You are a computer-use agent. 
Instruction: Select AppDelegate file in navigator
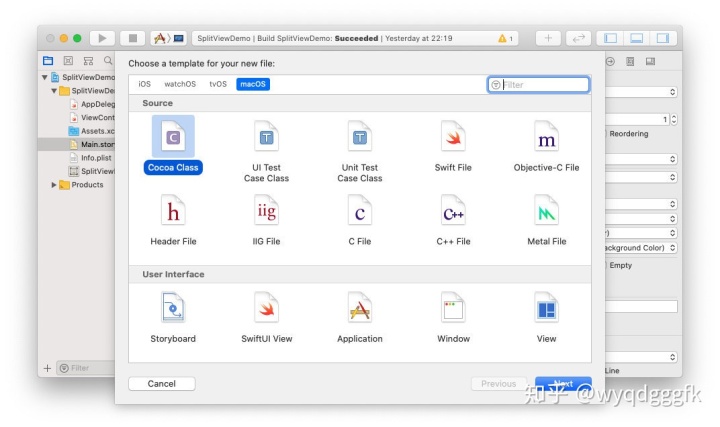(x=92, y=104)
